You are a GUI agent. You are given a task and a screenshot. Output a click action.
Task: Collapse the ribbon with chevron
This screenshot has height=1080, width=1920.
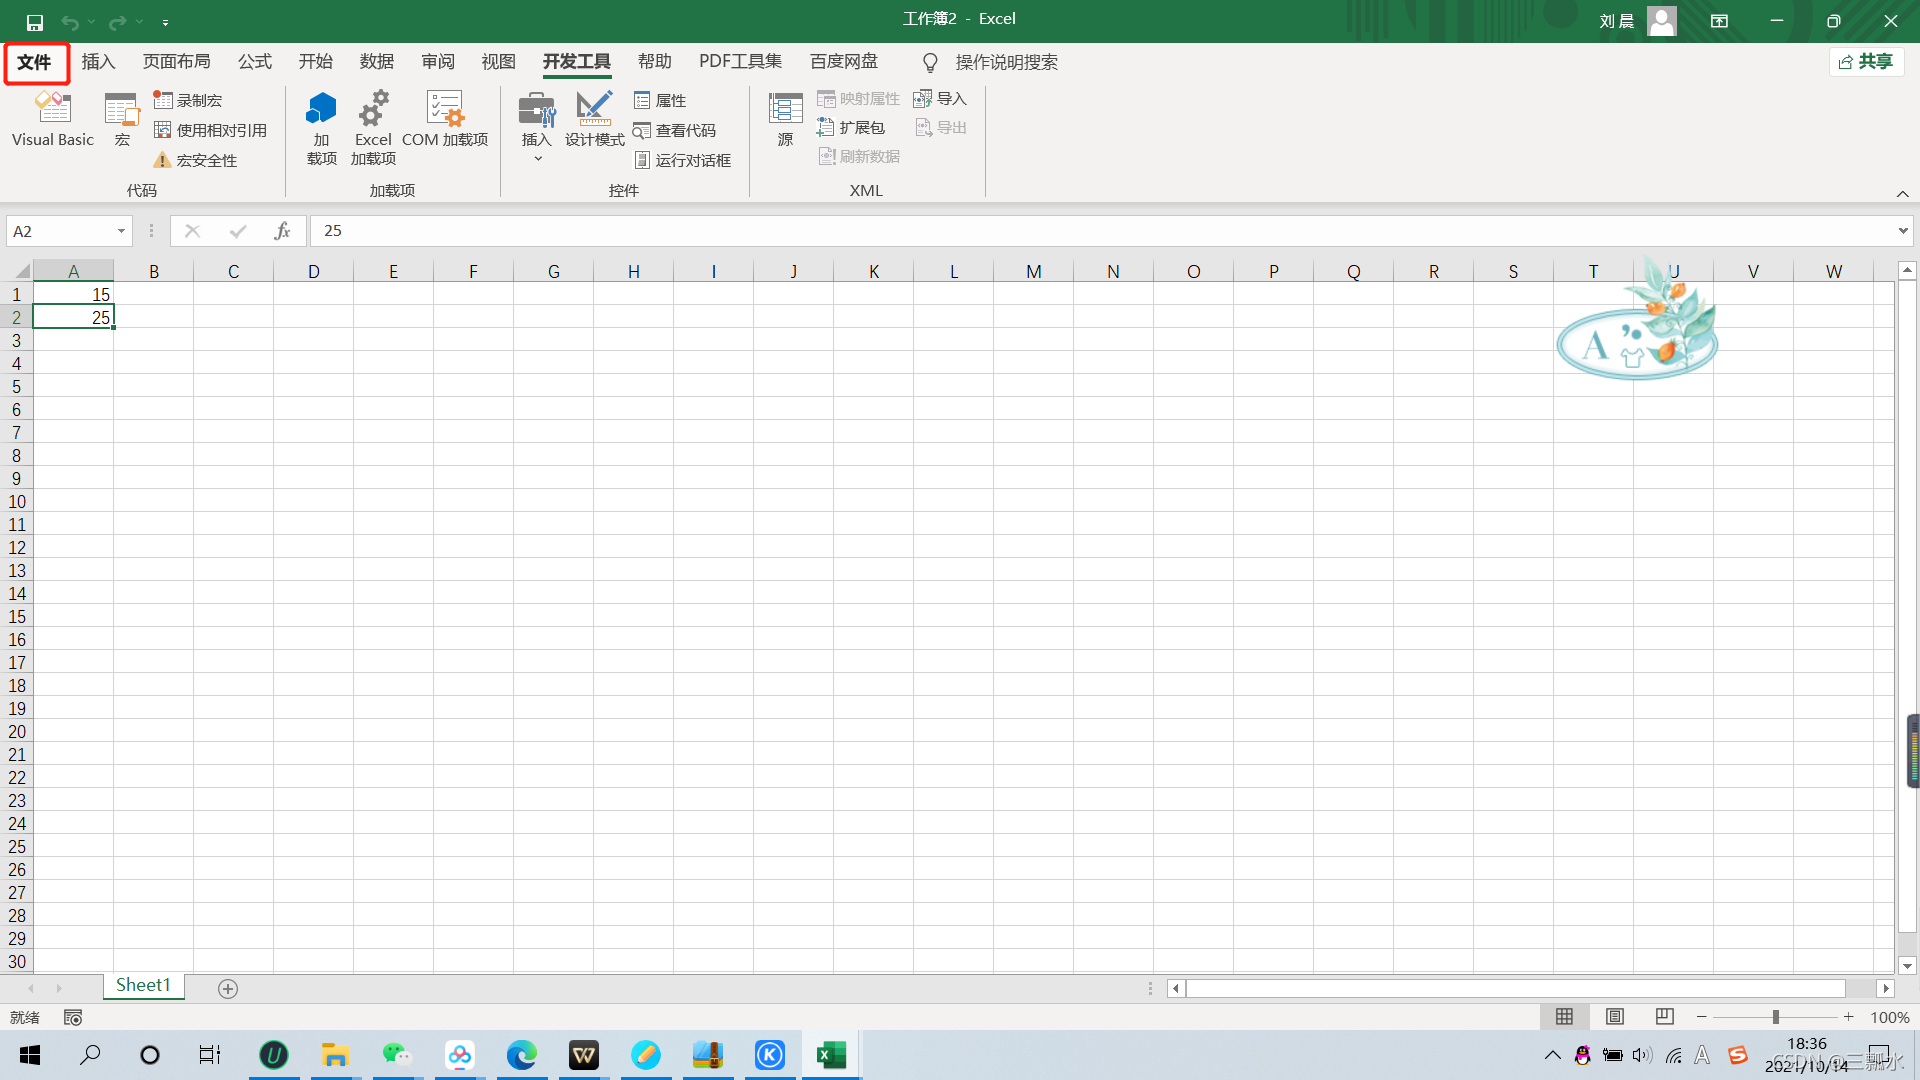tap(1902, 194)
